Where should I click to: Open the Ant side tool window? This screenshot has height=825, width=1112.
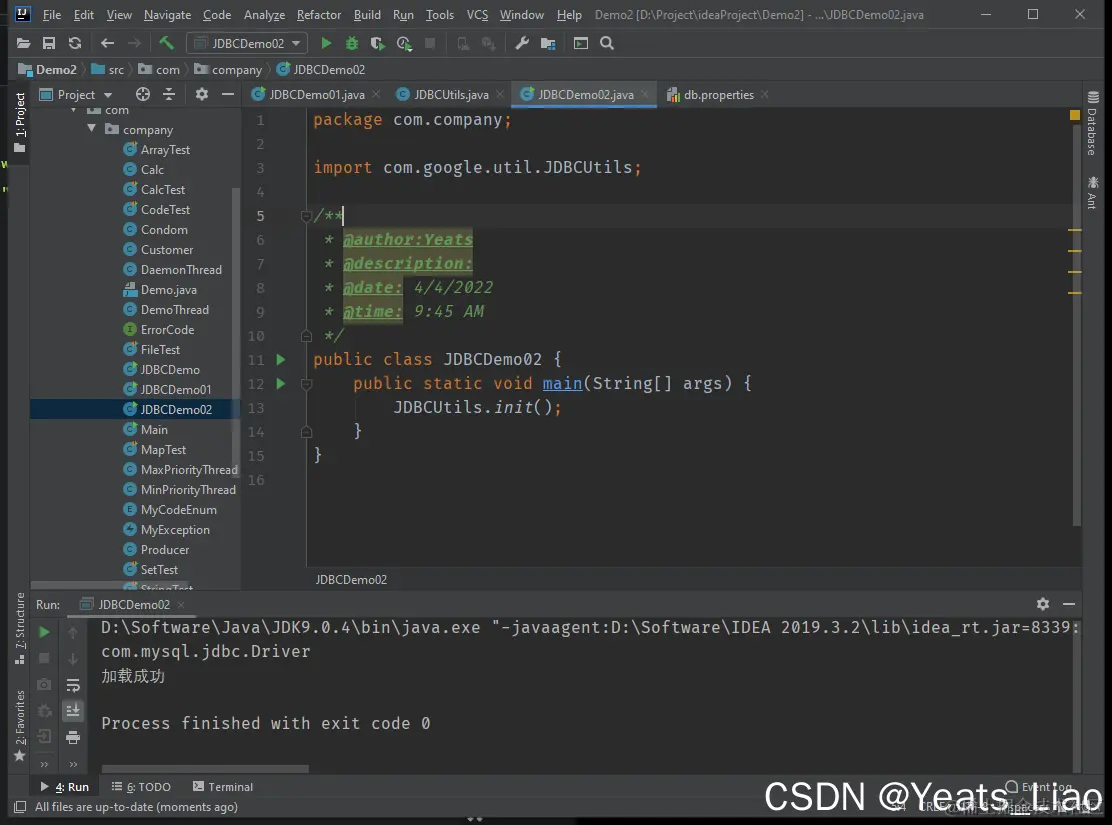[x=1092, y=192]
